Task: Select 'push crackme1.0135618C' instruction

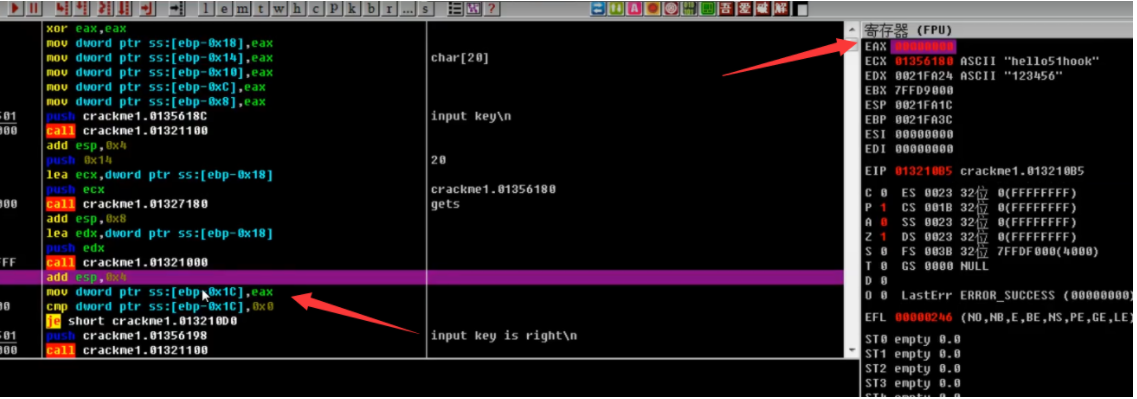Action: click(126, 116)
